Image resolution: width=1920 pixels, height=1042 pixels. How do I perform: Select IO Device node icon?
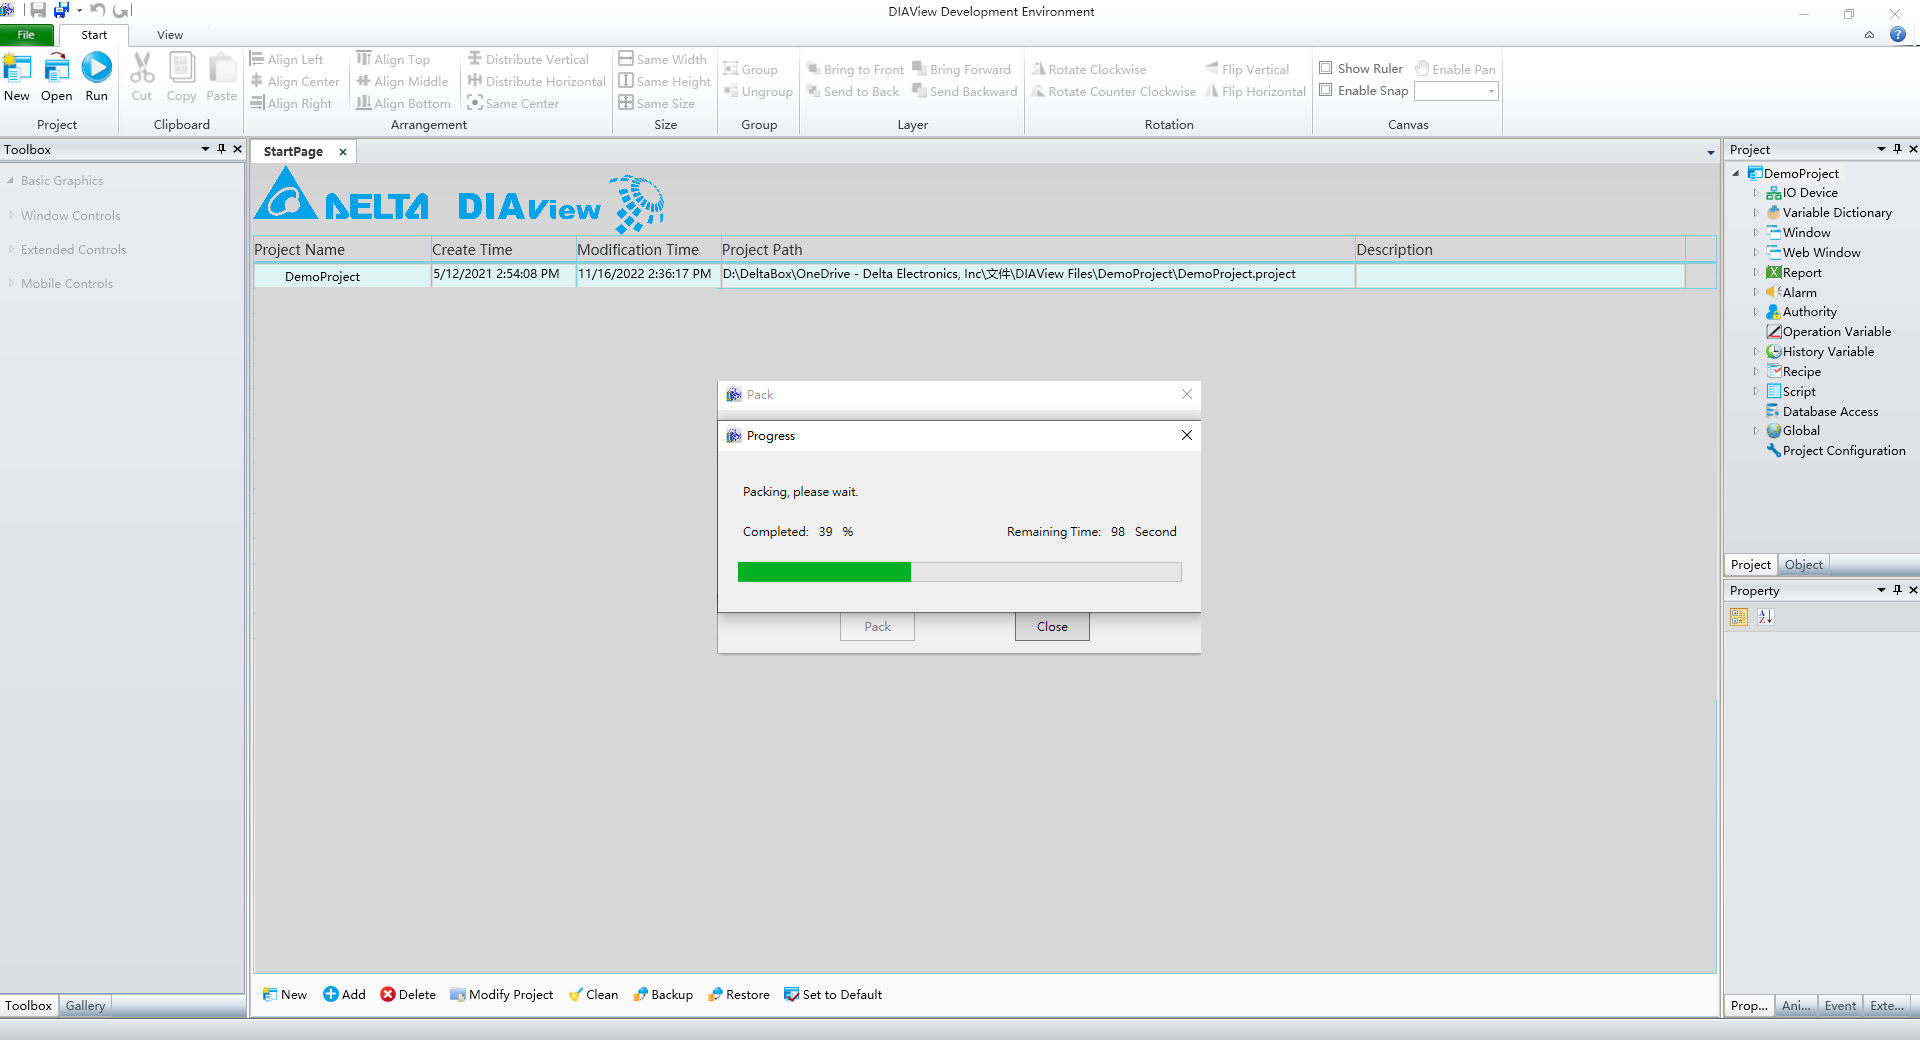(1774, 193)
